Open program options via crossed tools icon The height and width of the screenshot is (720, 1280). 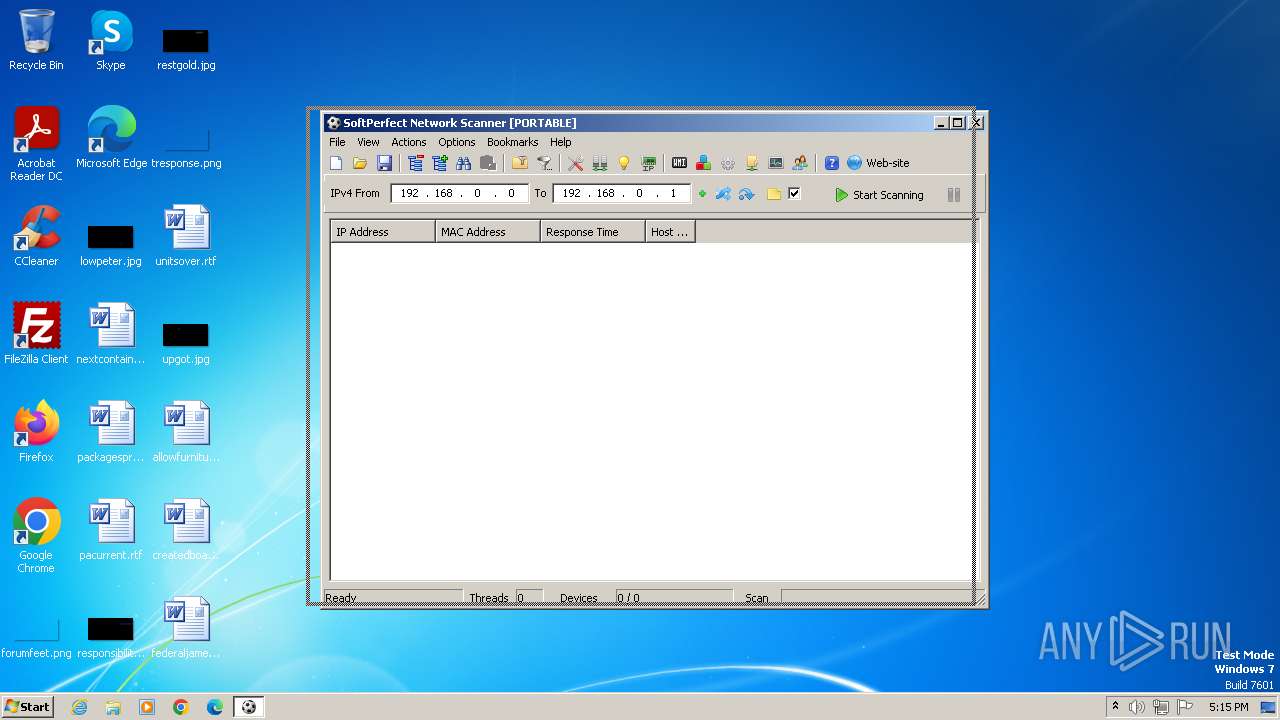click(576, 163)
